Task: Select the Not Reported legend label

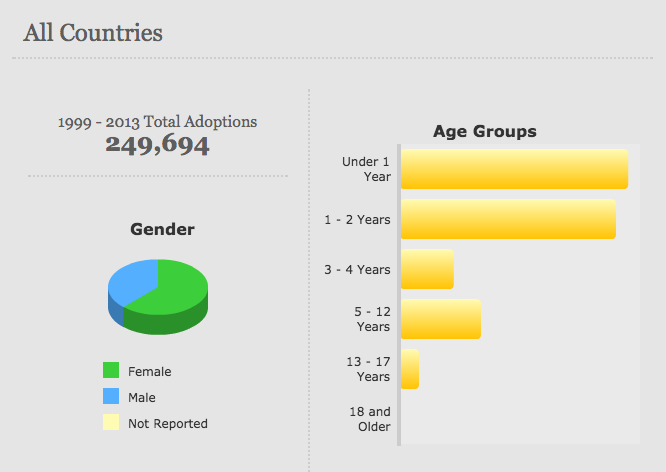Action: coord(168,424)
